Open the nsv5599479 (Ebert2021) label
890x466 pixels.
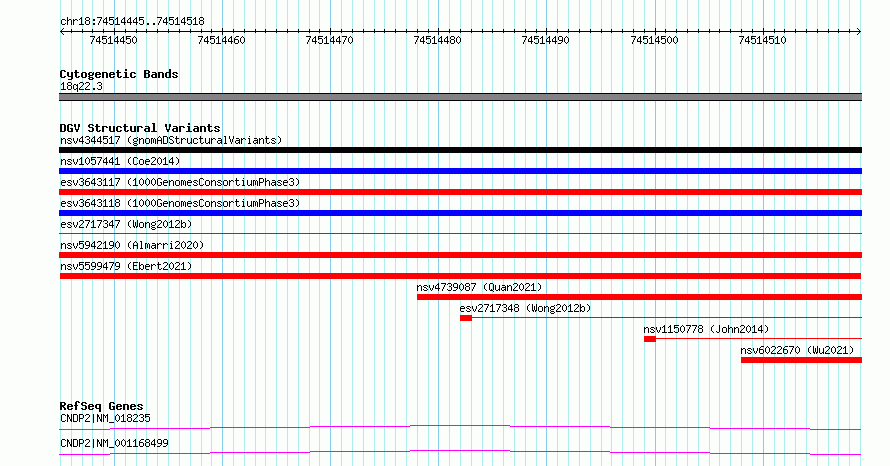(126, 266)
